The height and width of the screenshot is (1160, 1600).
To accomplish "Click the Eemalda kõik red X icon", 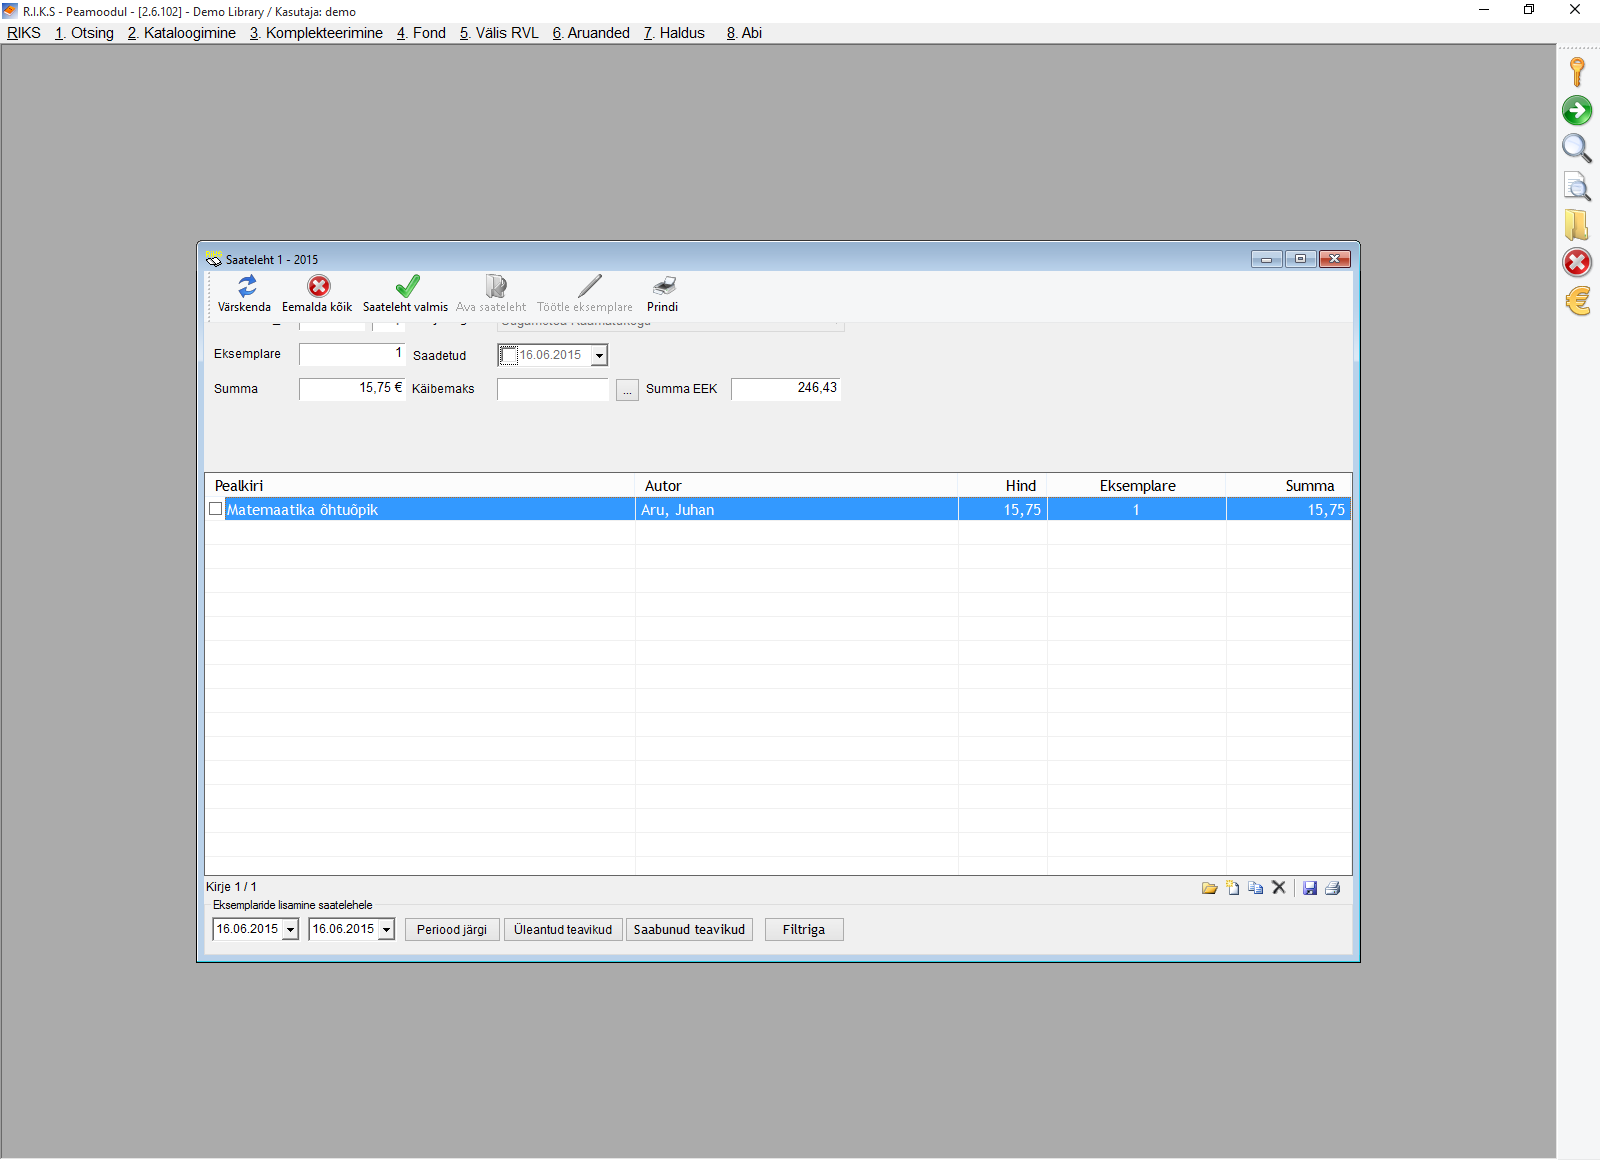I will [318, 287].
